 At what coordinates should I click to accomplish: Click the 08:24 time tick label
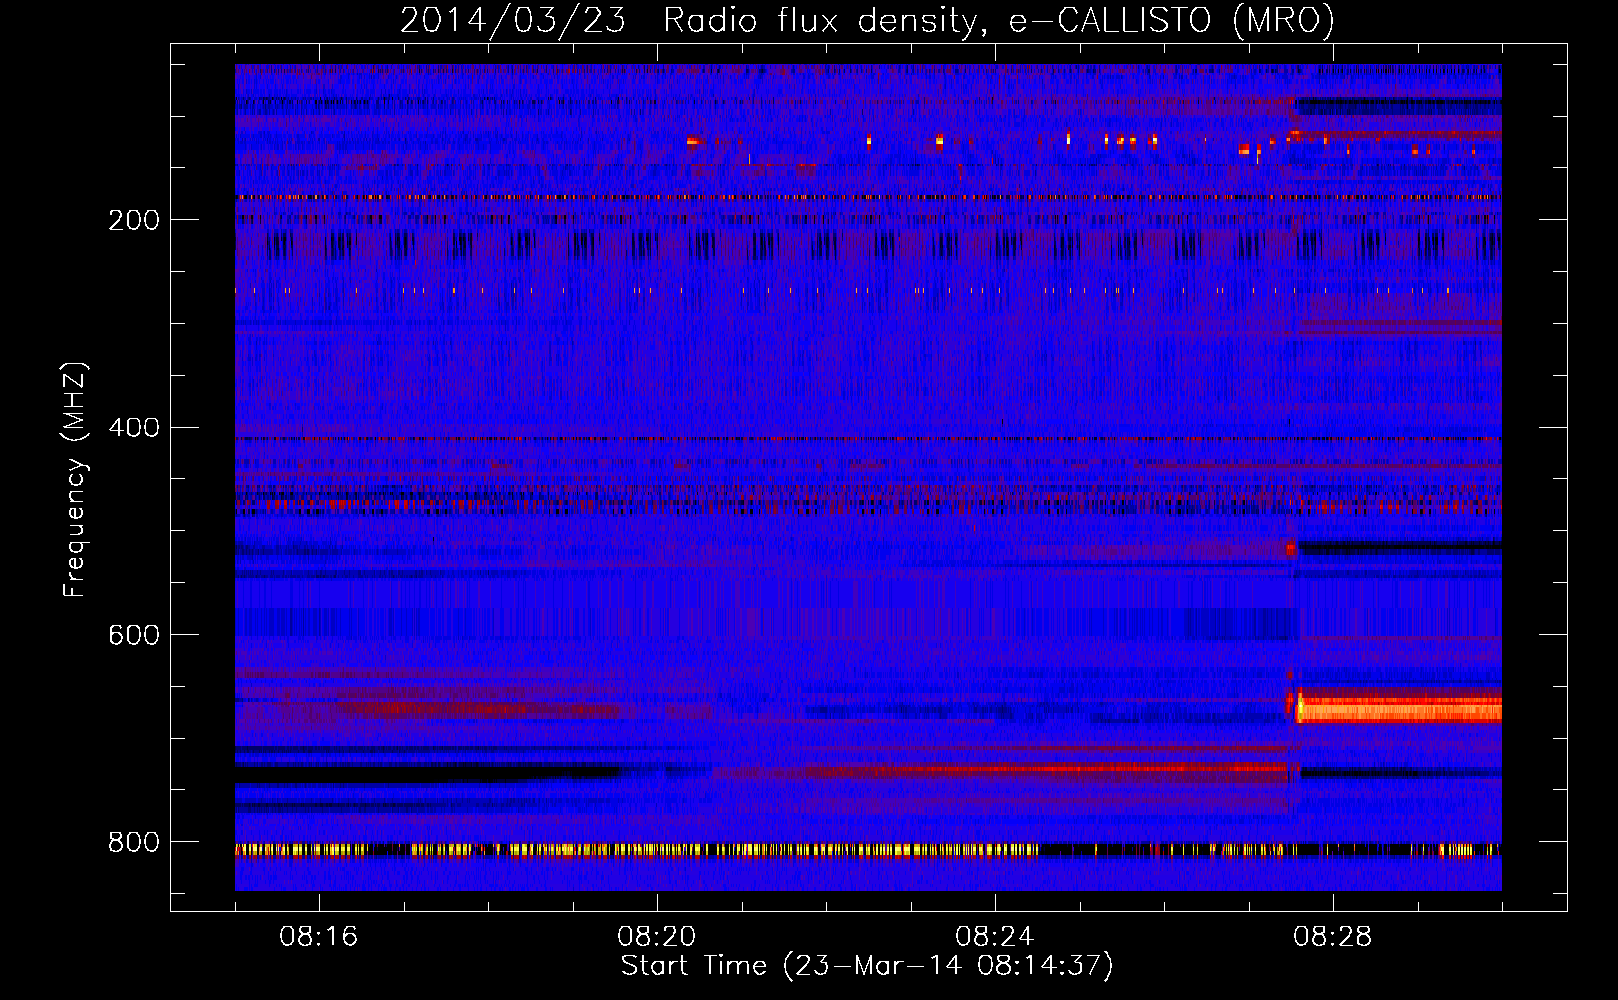pyautogui.click(x=995, y=937)
